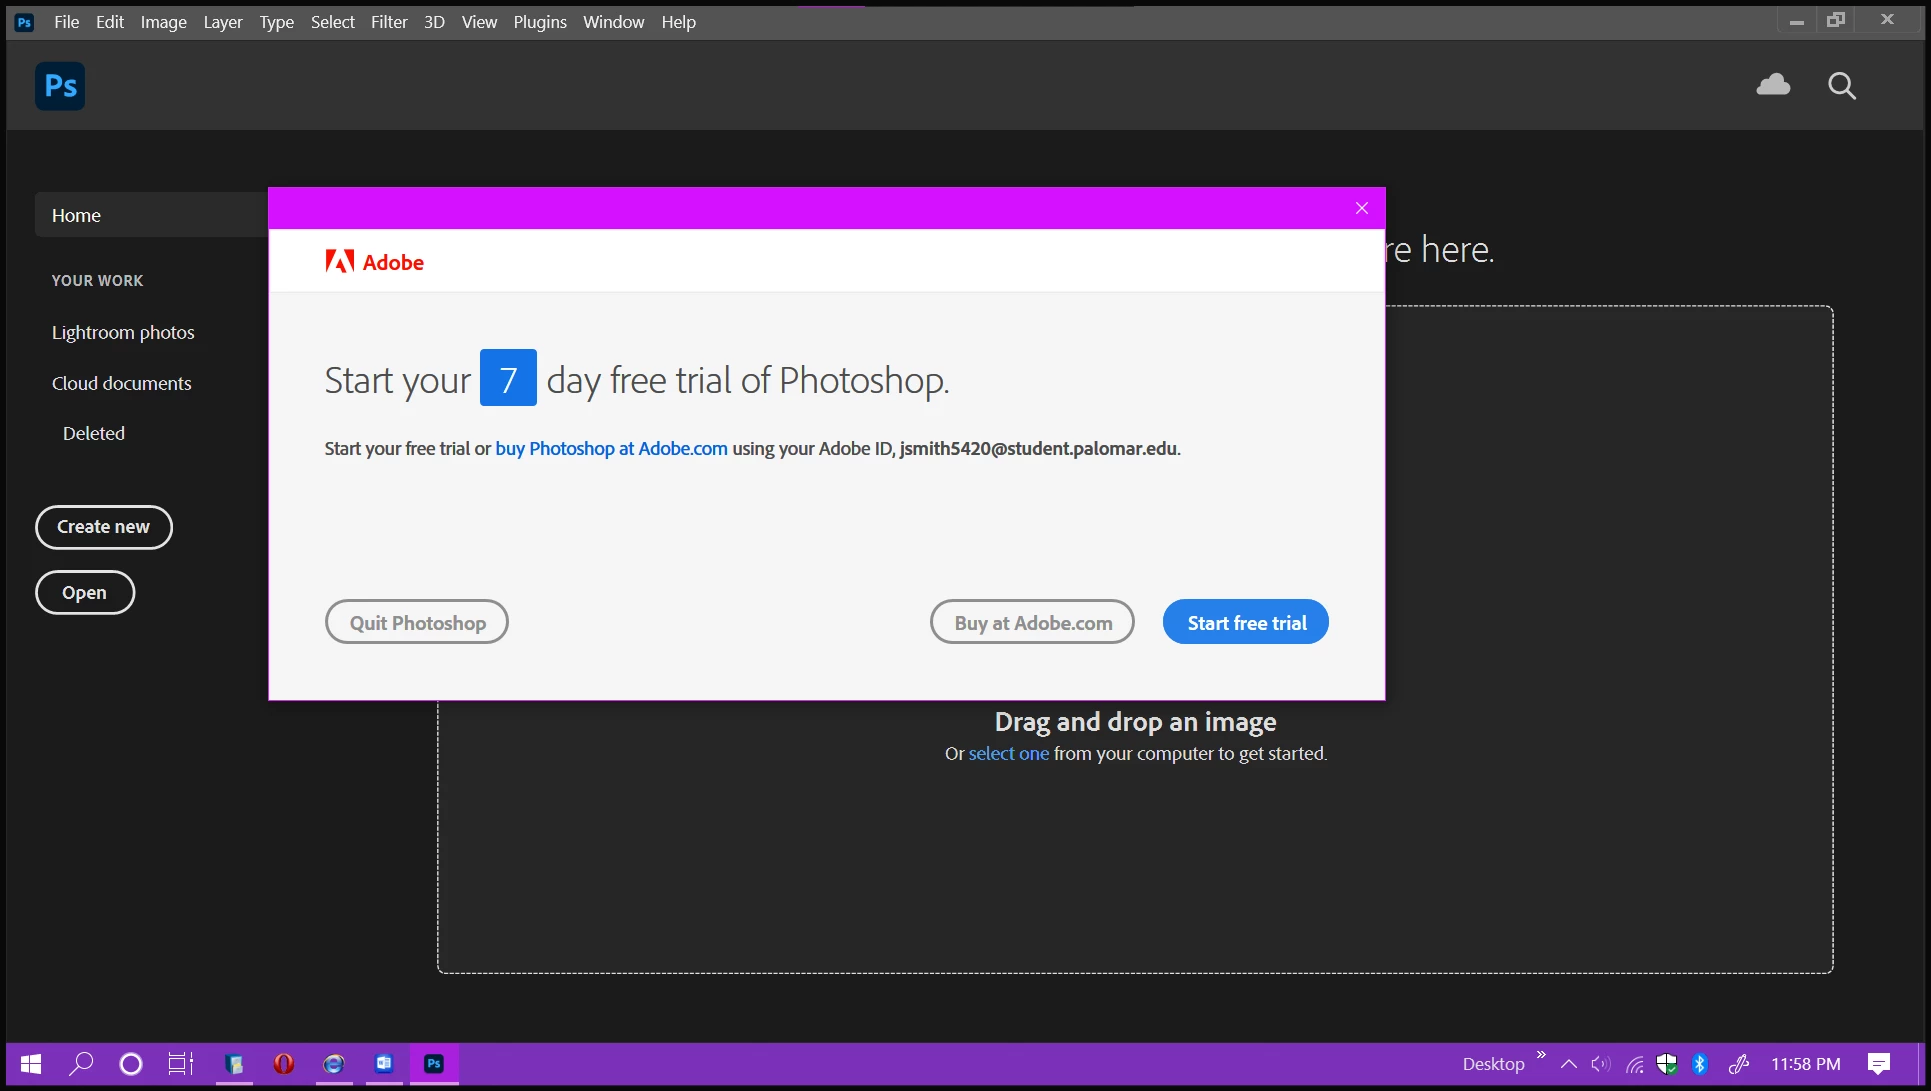Viewport: 1931px width, 1091px height.
Task: Click the 'select one' file link
Action: pyautogui.click(x=1008, y=754)
